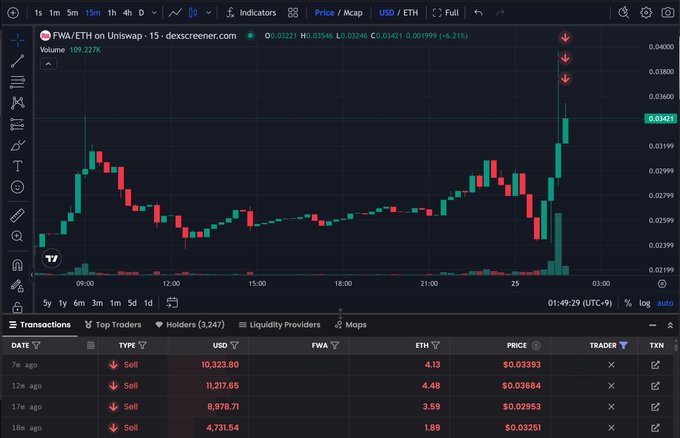The height and width of the screenshot is (438, 680).
Task: Open chart type dropdown arrow
Action: [x=209, y=13]
